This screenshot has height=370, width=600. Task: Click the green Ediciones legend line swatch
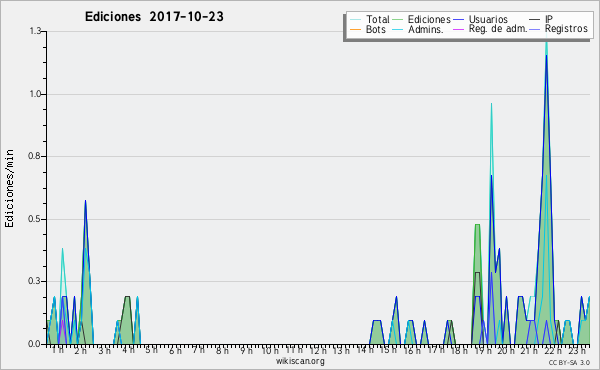tap(398, 19)
